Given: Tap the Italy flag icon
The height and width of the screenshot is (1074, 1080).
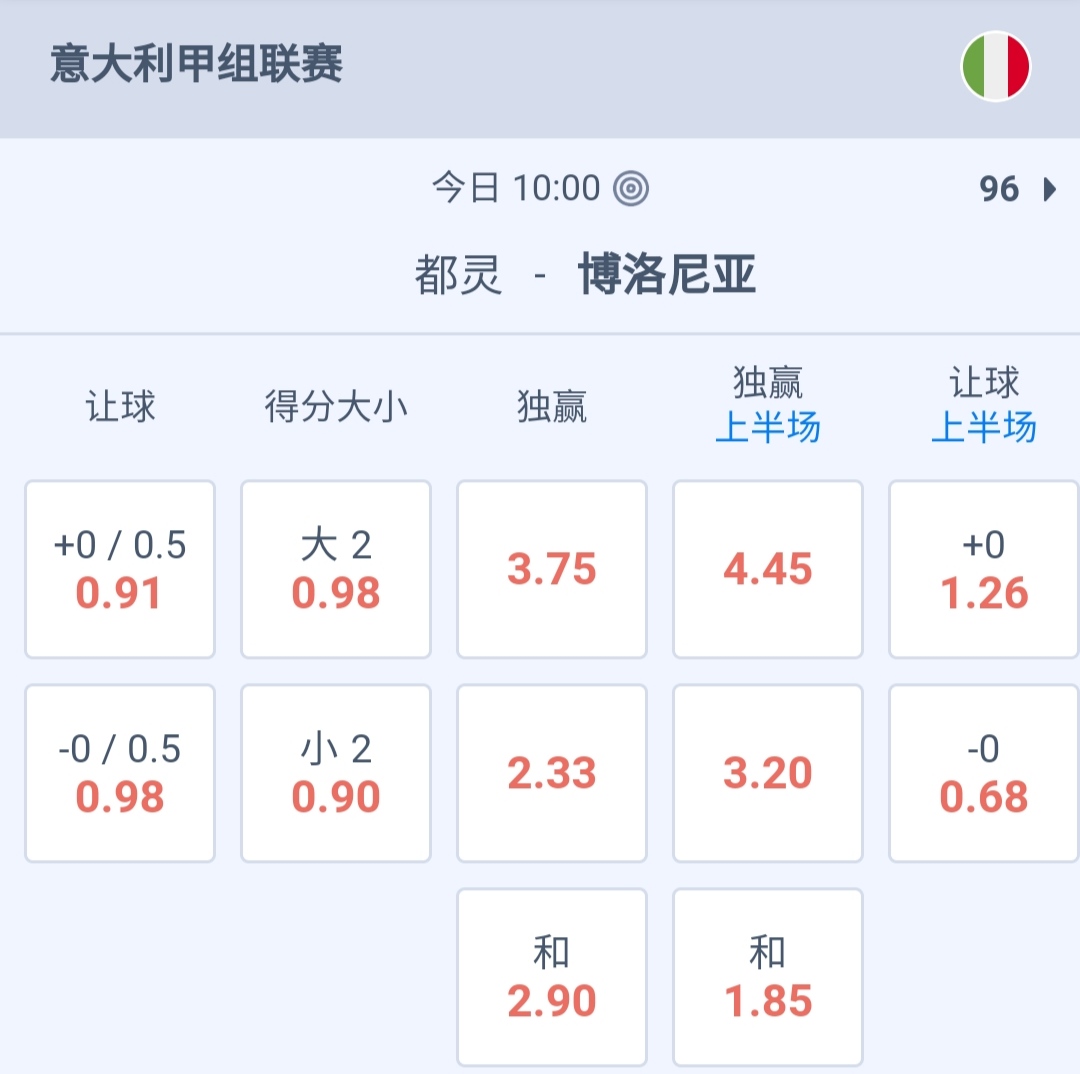Looking at the screenshot, I should point(995,66).
